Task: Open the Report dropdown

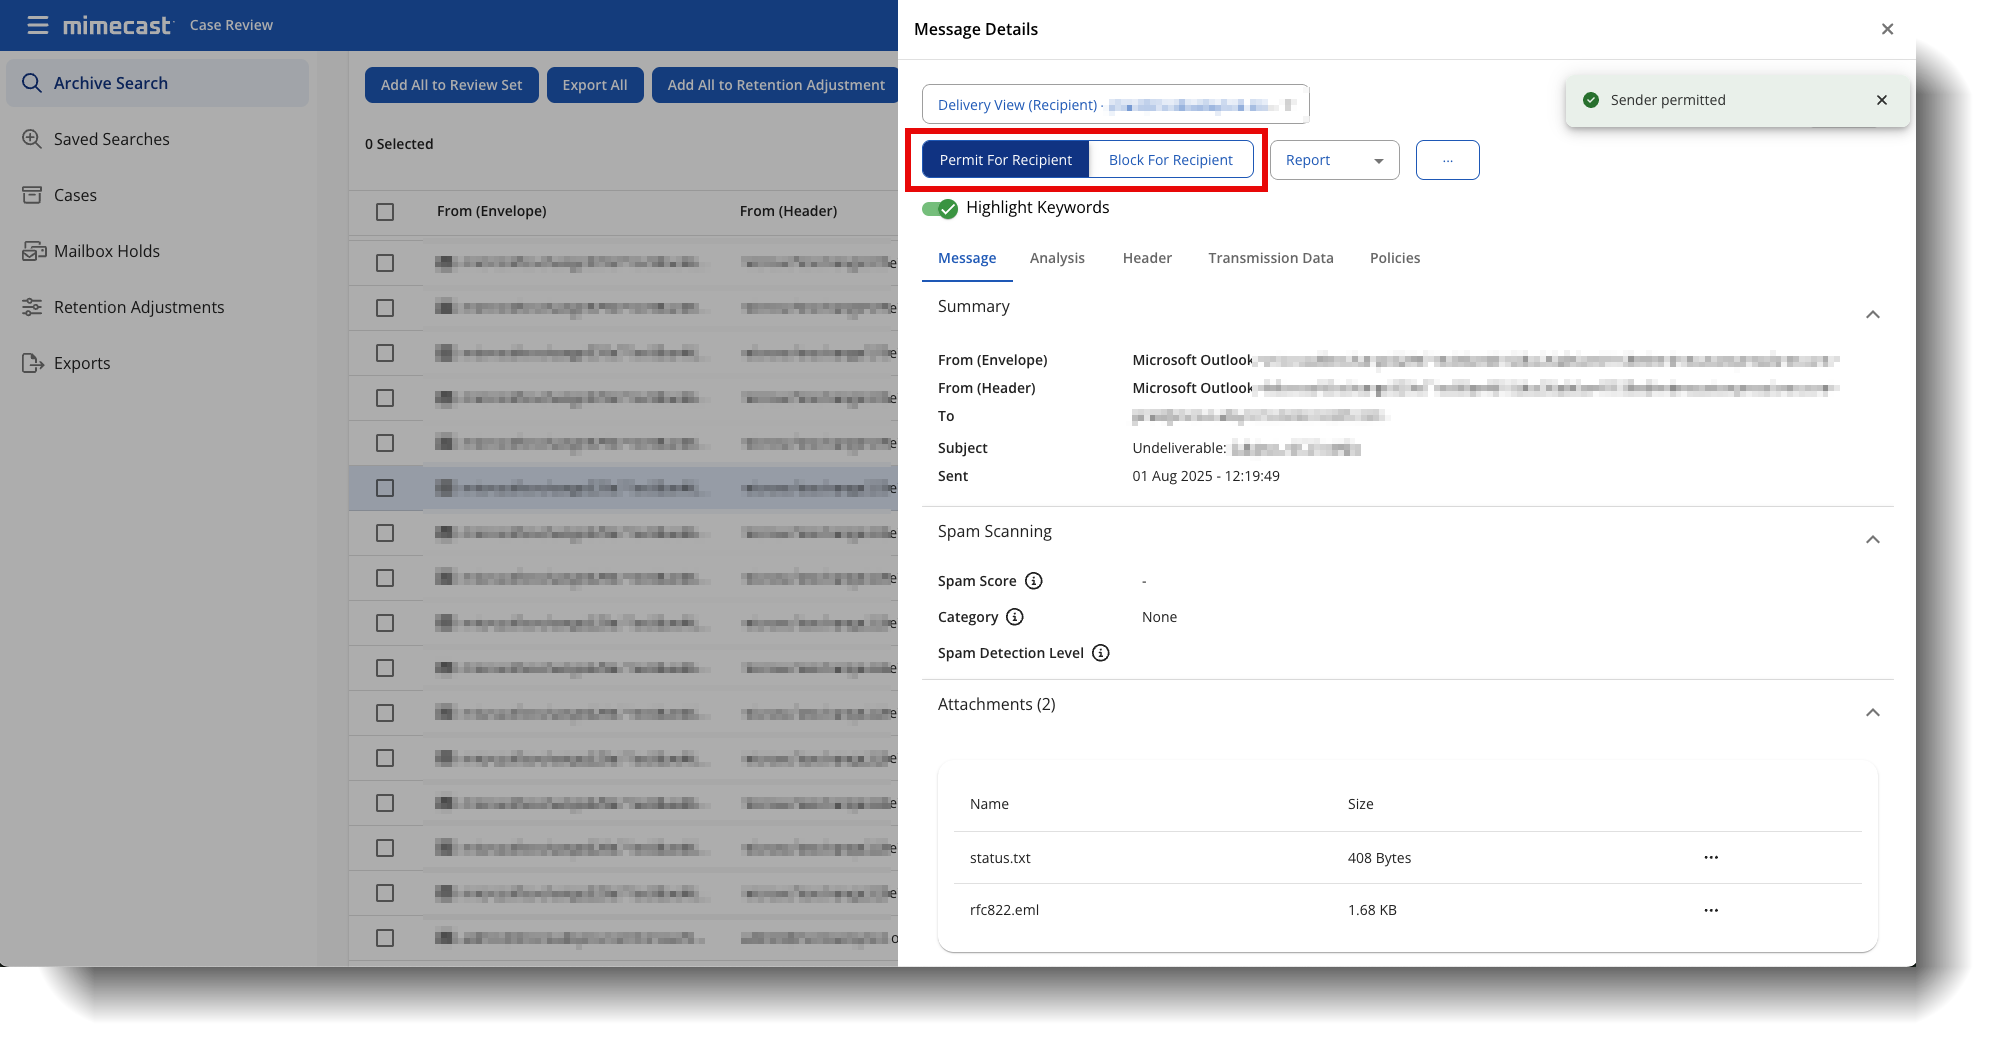Action: coord(1334,160)
